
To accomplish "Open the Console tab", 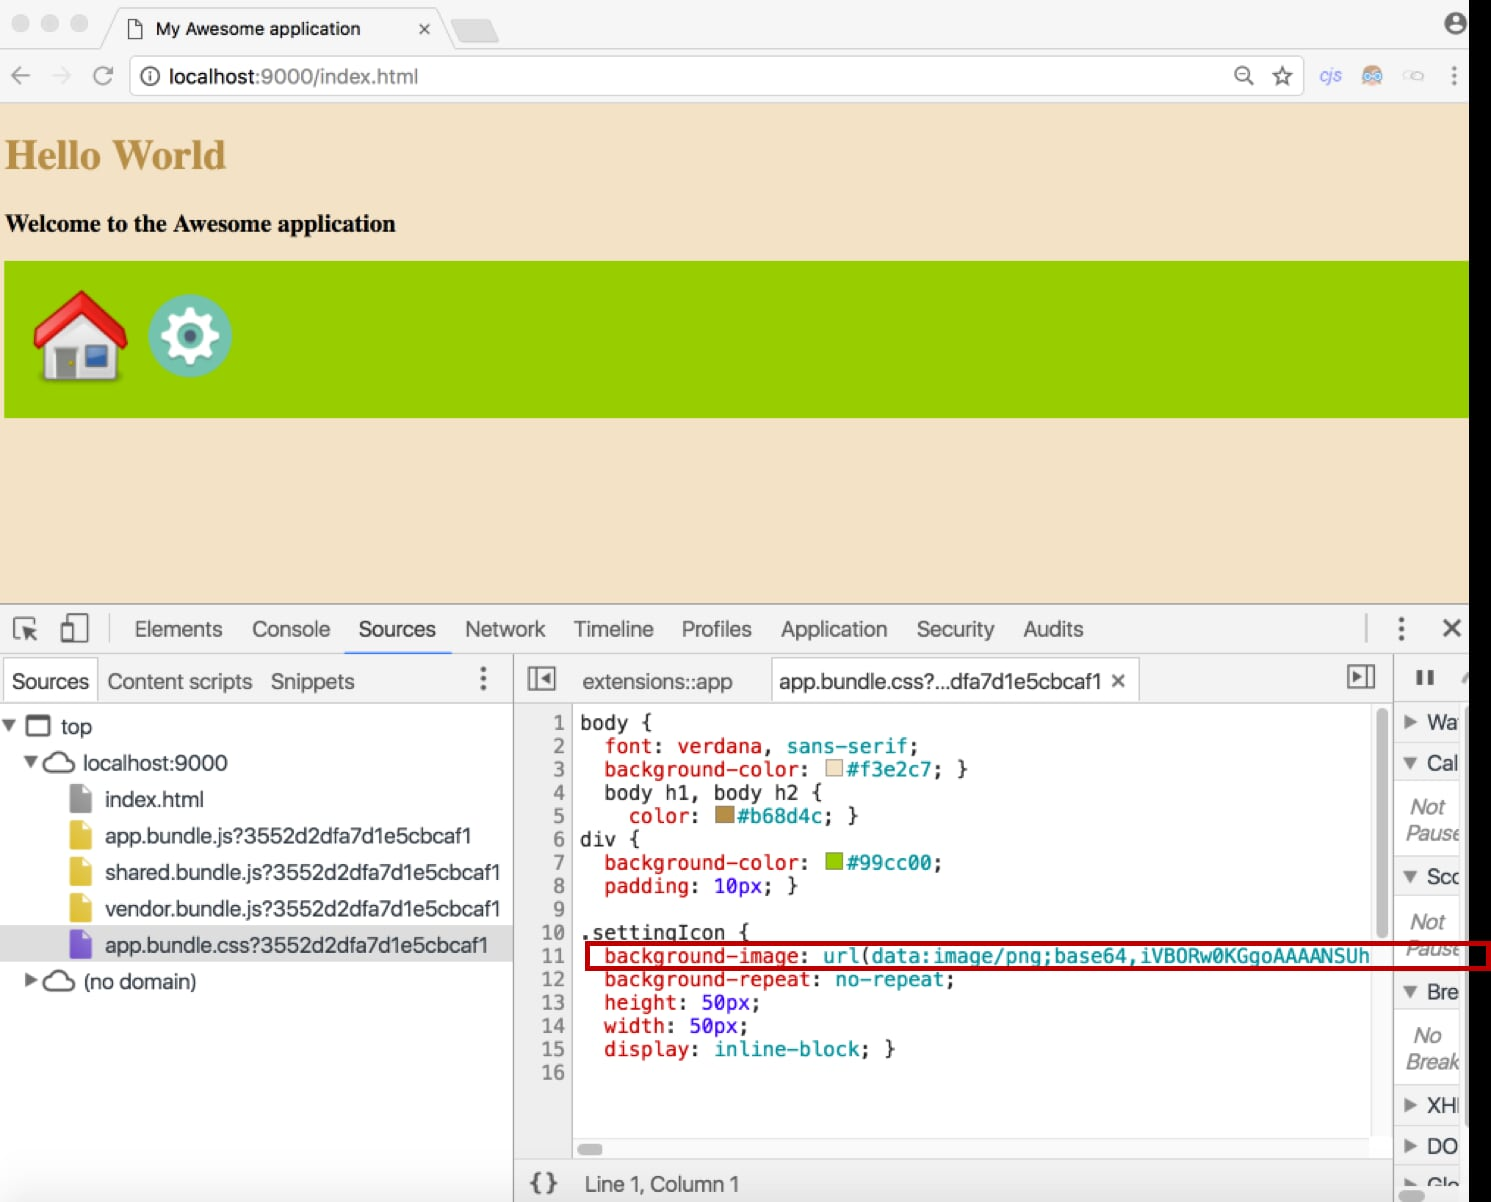I will tap(290, 629).
